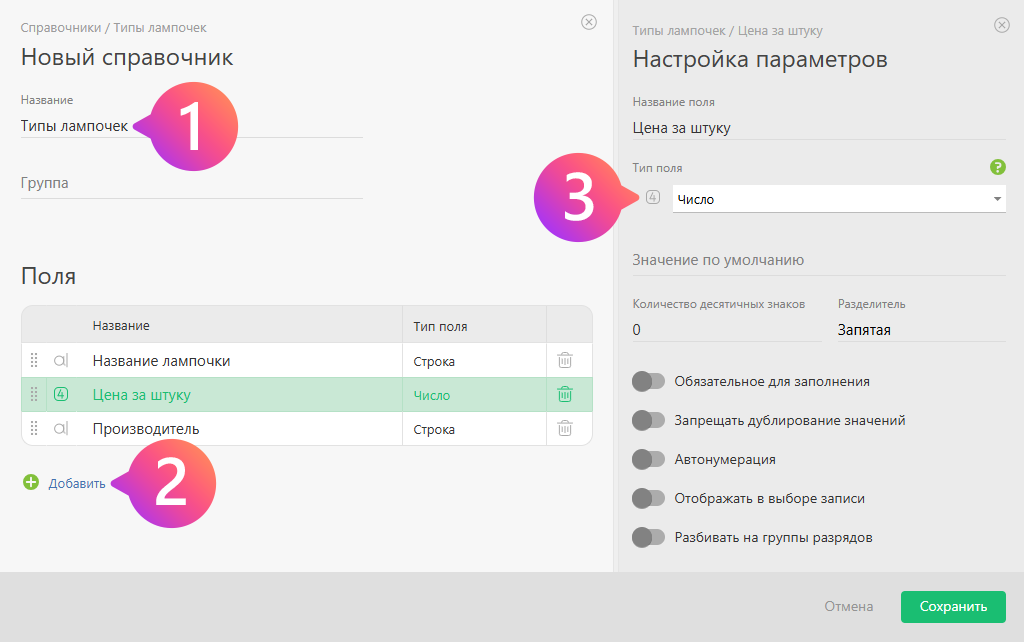The image size is (1024, 642).
Task: Expand the Разделитель selector set to Запятая
Action: click(920, 330)
